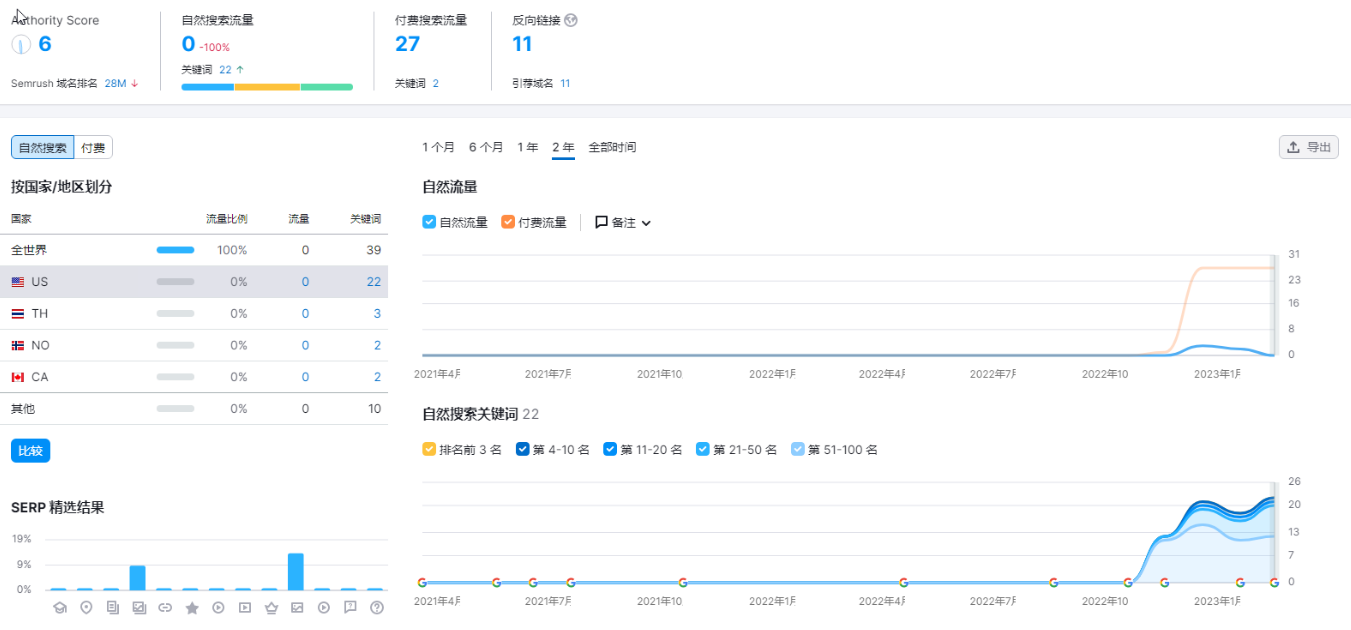
Task: Click the 导出 export button
Action: 1308,147
